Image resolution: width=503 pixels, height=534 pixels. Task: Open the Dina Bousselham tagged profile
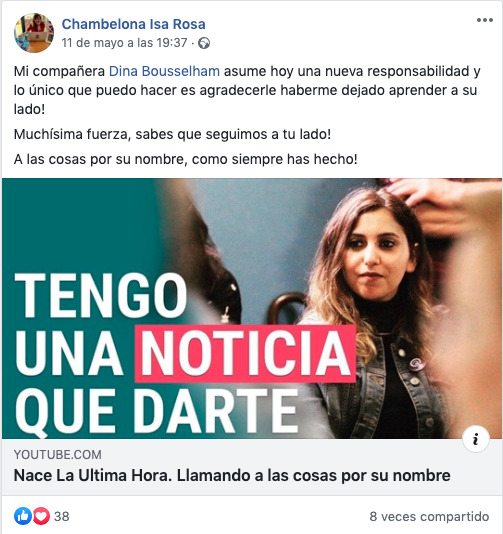pyautogui.click(x=164, y=72)
